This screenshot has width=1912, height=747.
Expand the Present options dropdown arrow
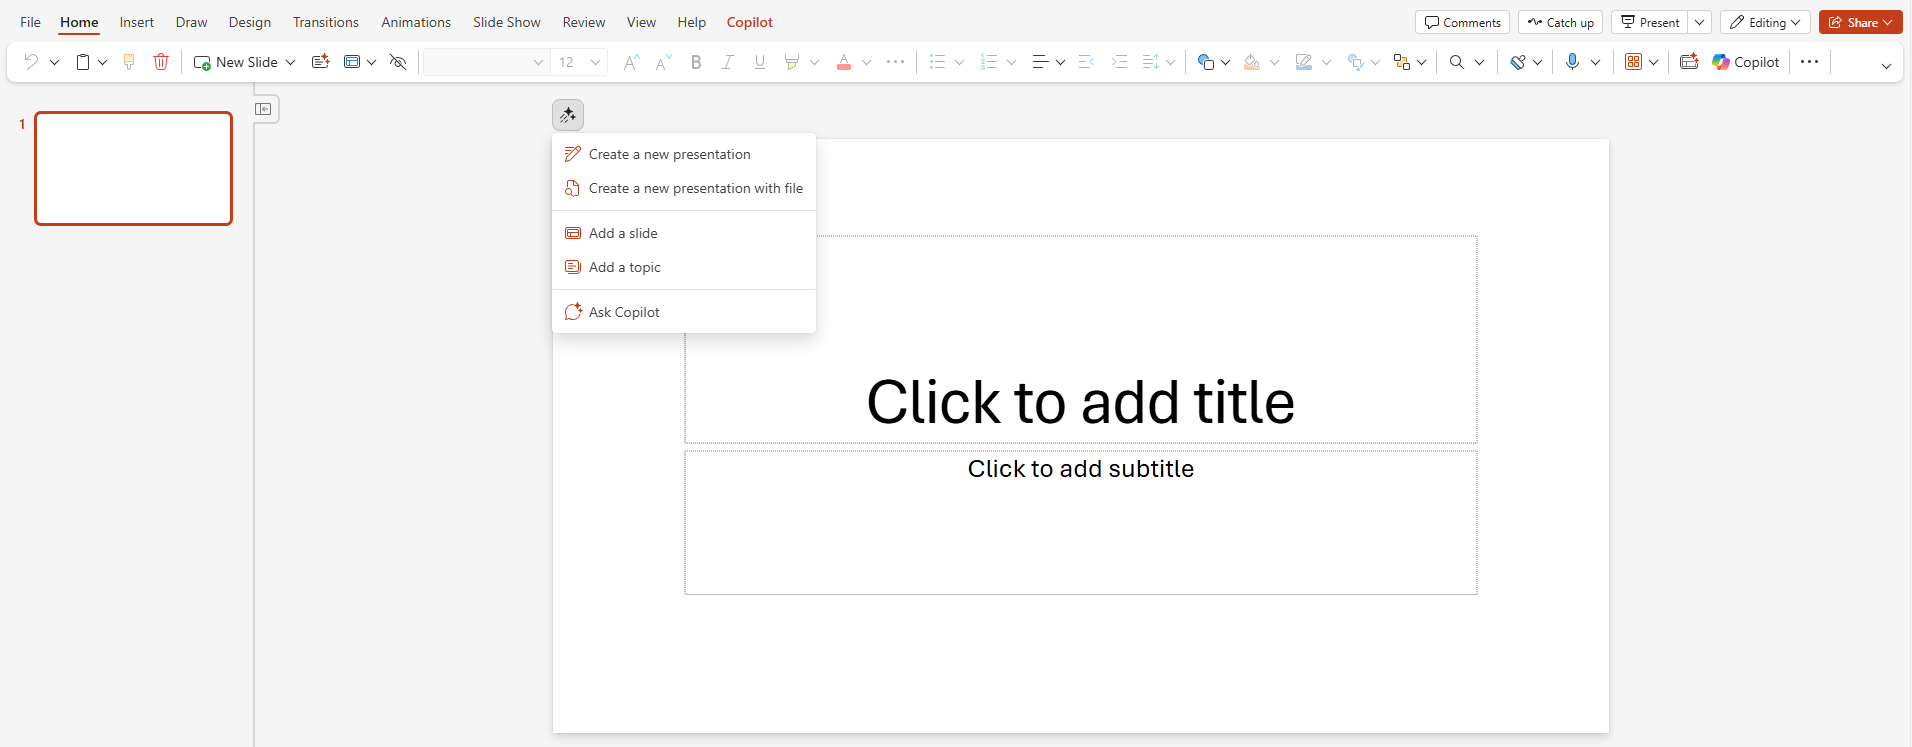click(x=1699, y=22)
